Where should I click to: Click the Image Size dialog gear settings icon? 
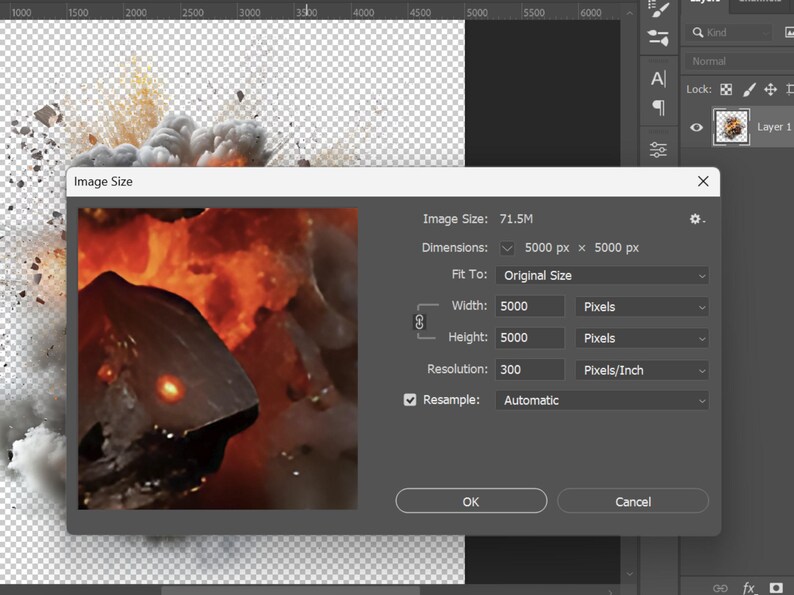[697, 219]
